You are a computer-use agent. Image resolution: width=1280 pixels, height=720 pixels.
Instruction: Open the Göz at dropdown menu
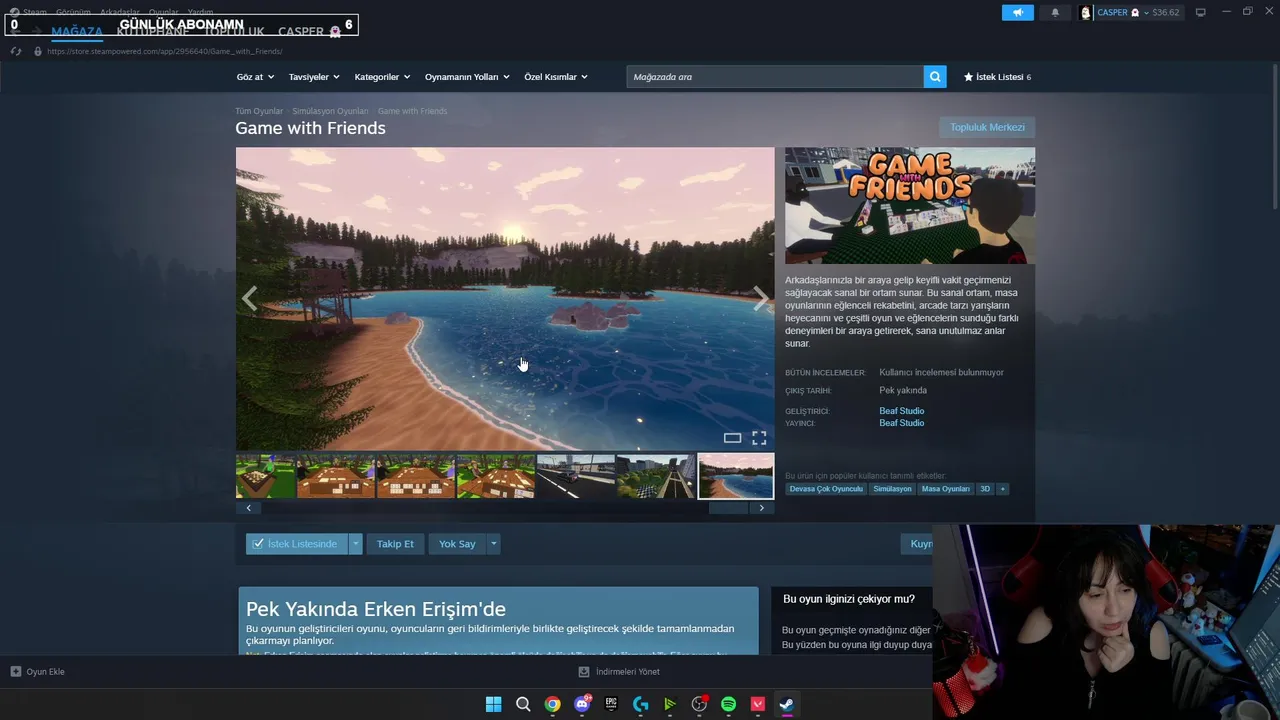click(x=255, y=77)
